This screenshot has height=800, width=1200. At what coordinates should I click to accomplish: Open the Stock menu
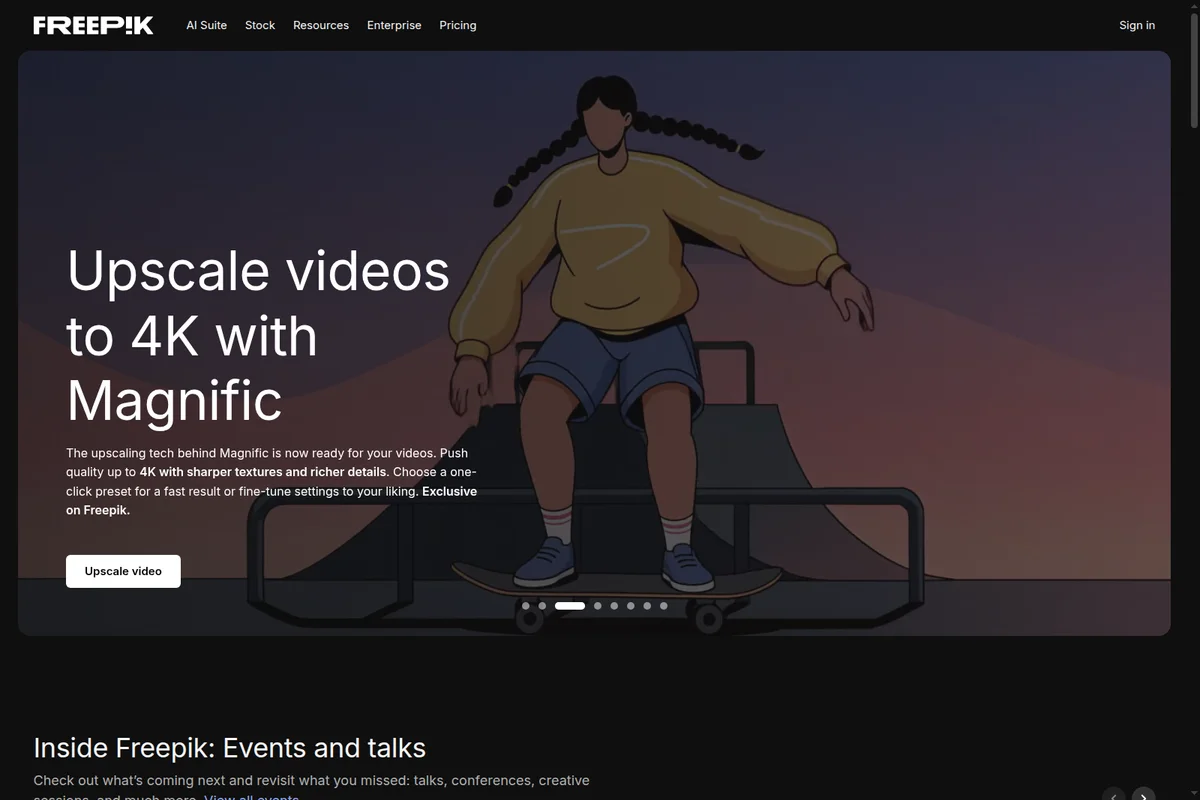click(x=259, y=25)
